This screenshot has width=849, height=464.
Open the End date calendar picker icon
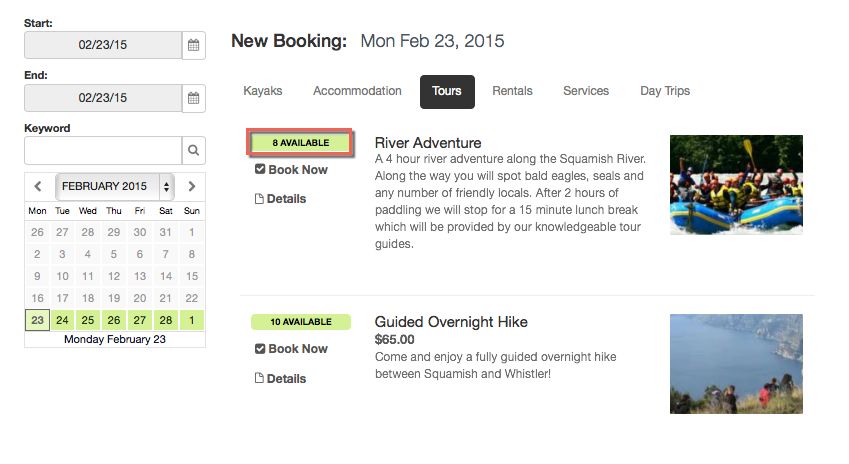click(194, 98)
